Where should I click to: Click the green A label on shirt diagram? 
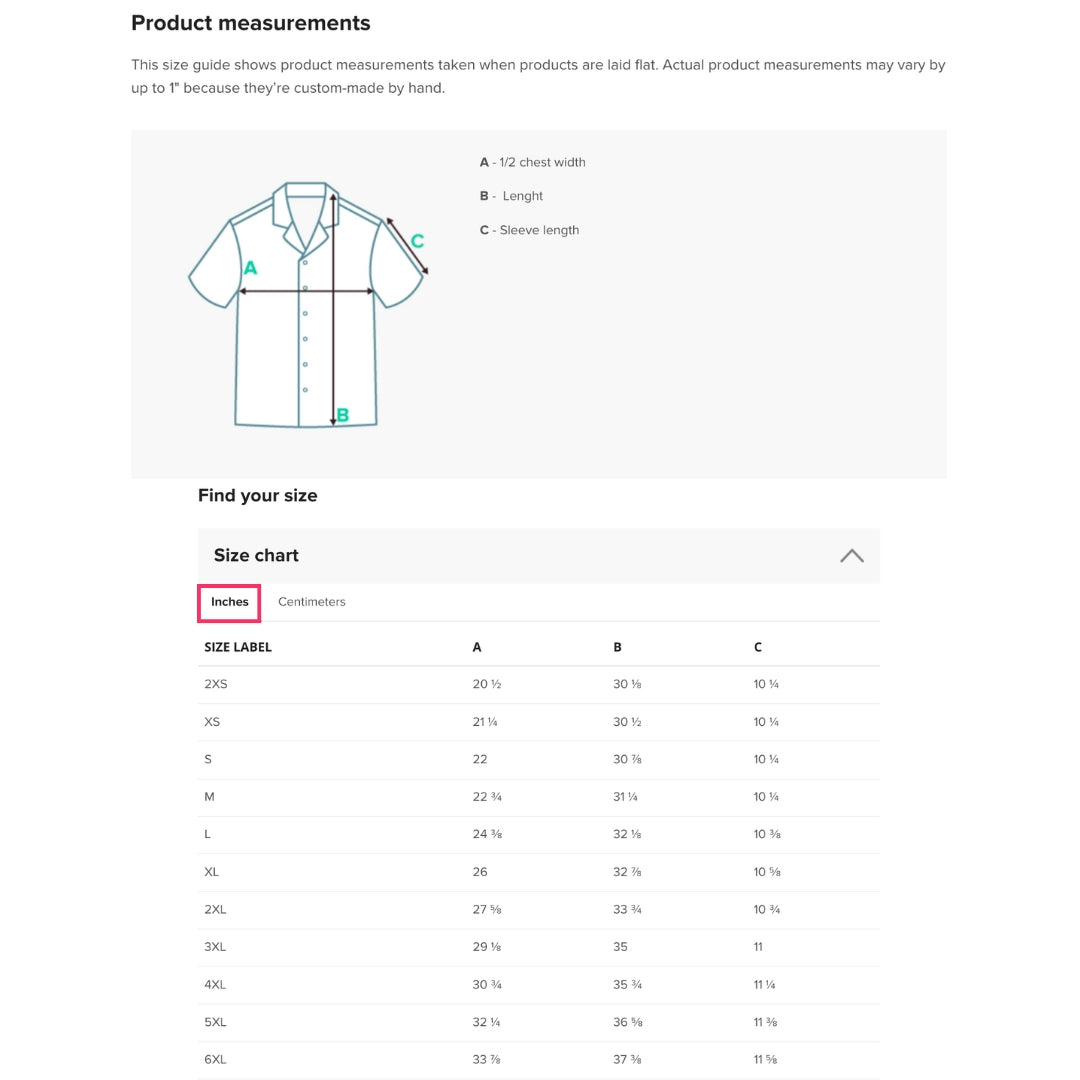tap(250, 268)
